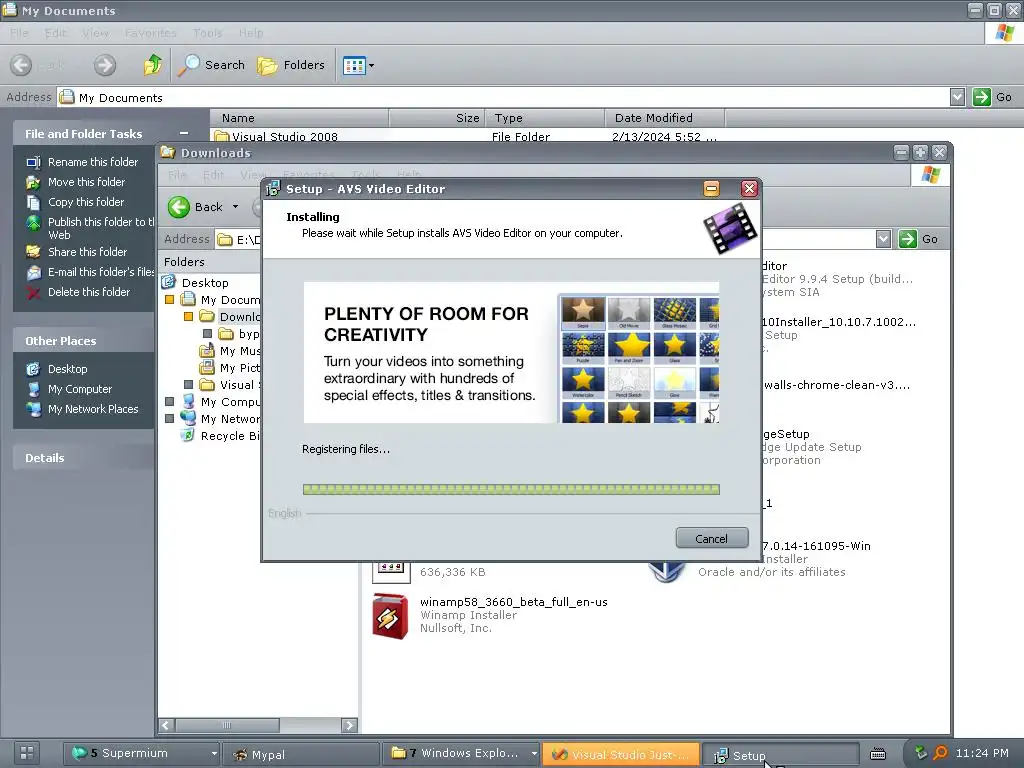
Task: Select My Pictures in Folders tree
Action: tap(239, 368)
